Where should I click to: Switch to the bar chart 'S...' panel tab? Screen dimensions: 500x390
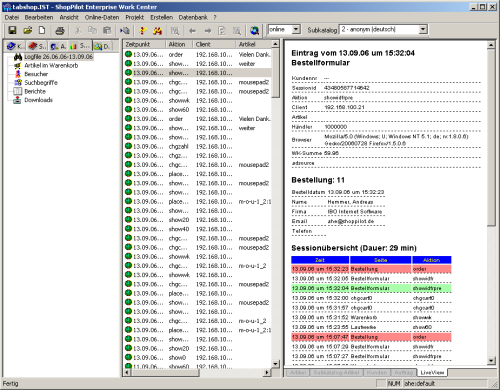80,46
